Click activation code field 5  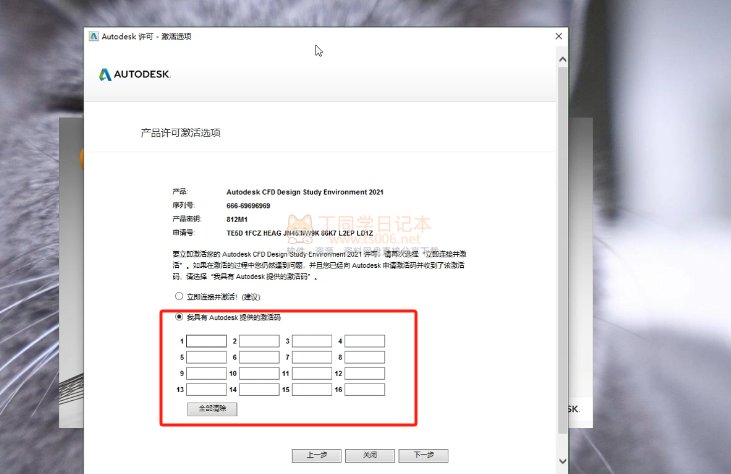click(x=207, y=357)
